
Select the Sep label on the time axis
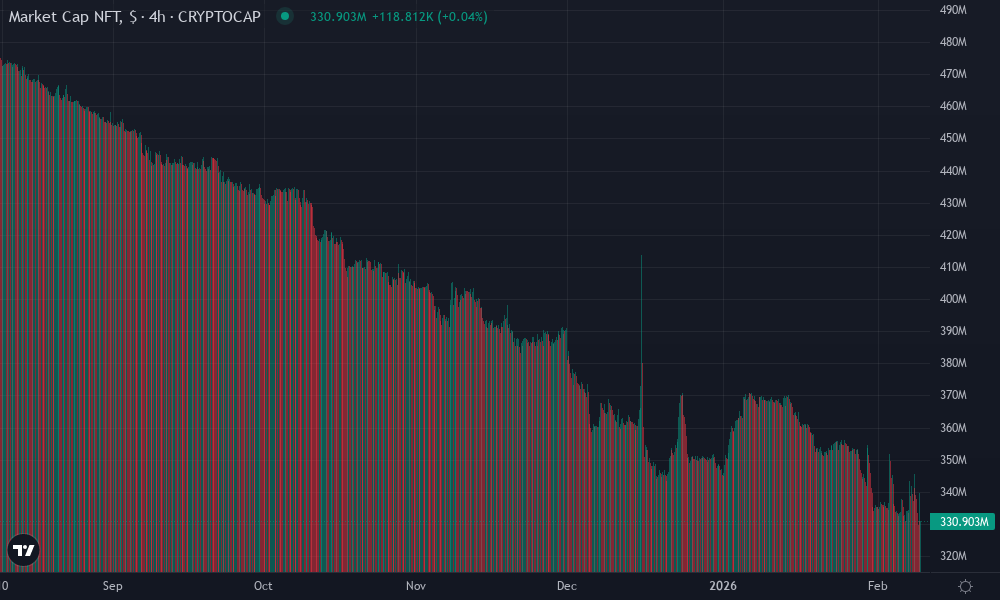(x=112, y=586)
